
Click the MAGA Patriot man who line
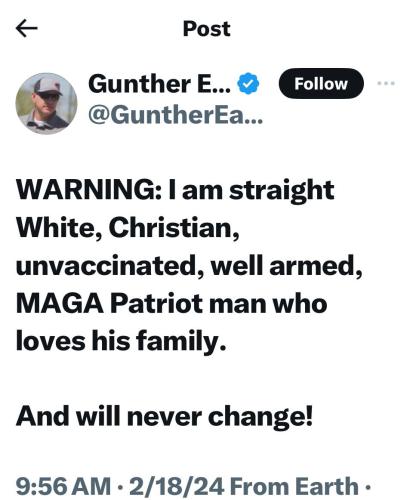point(171,304)
